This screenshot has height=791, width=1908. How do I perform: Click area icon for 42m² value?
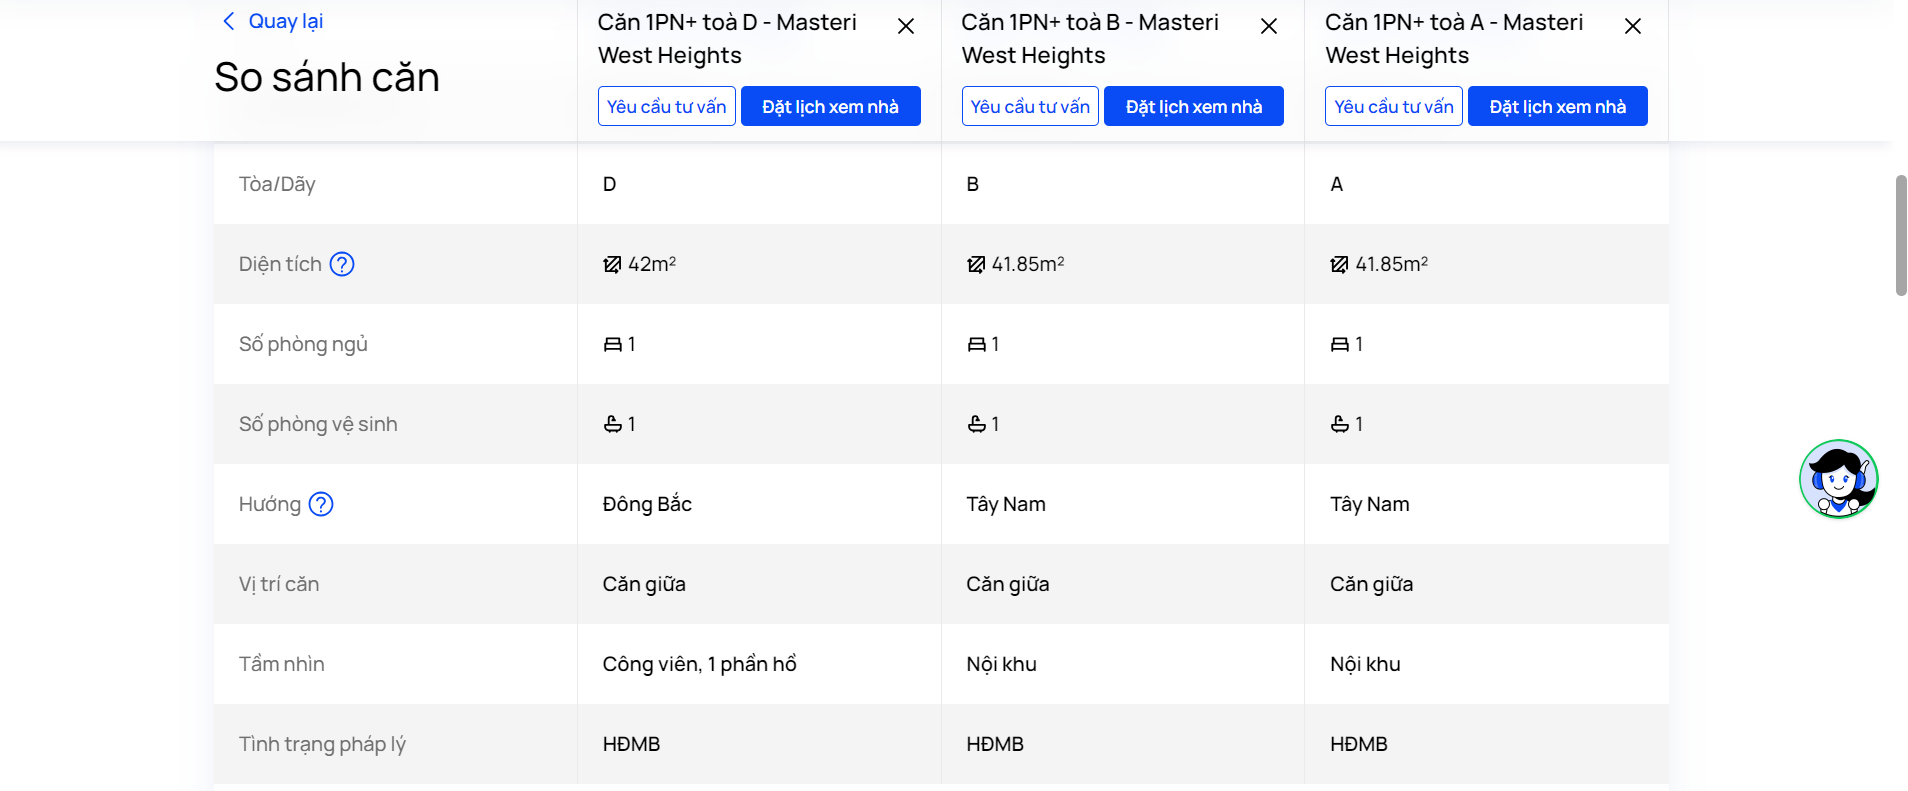point(612,264)
